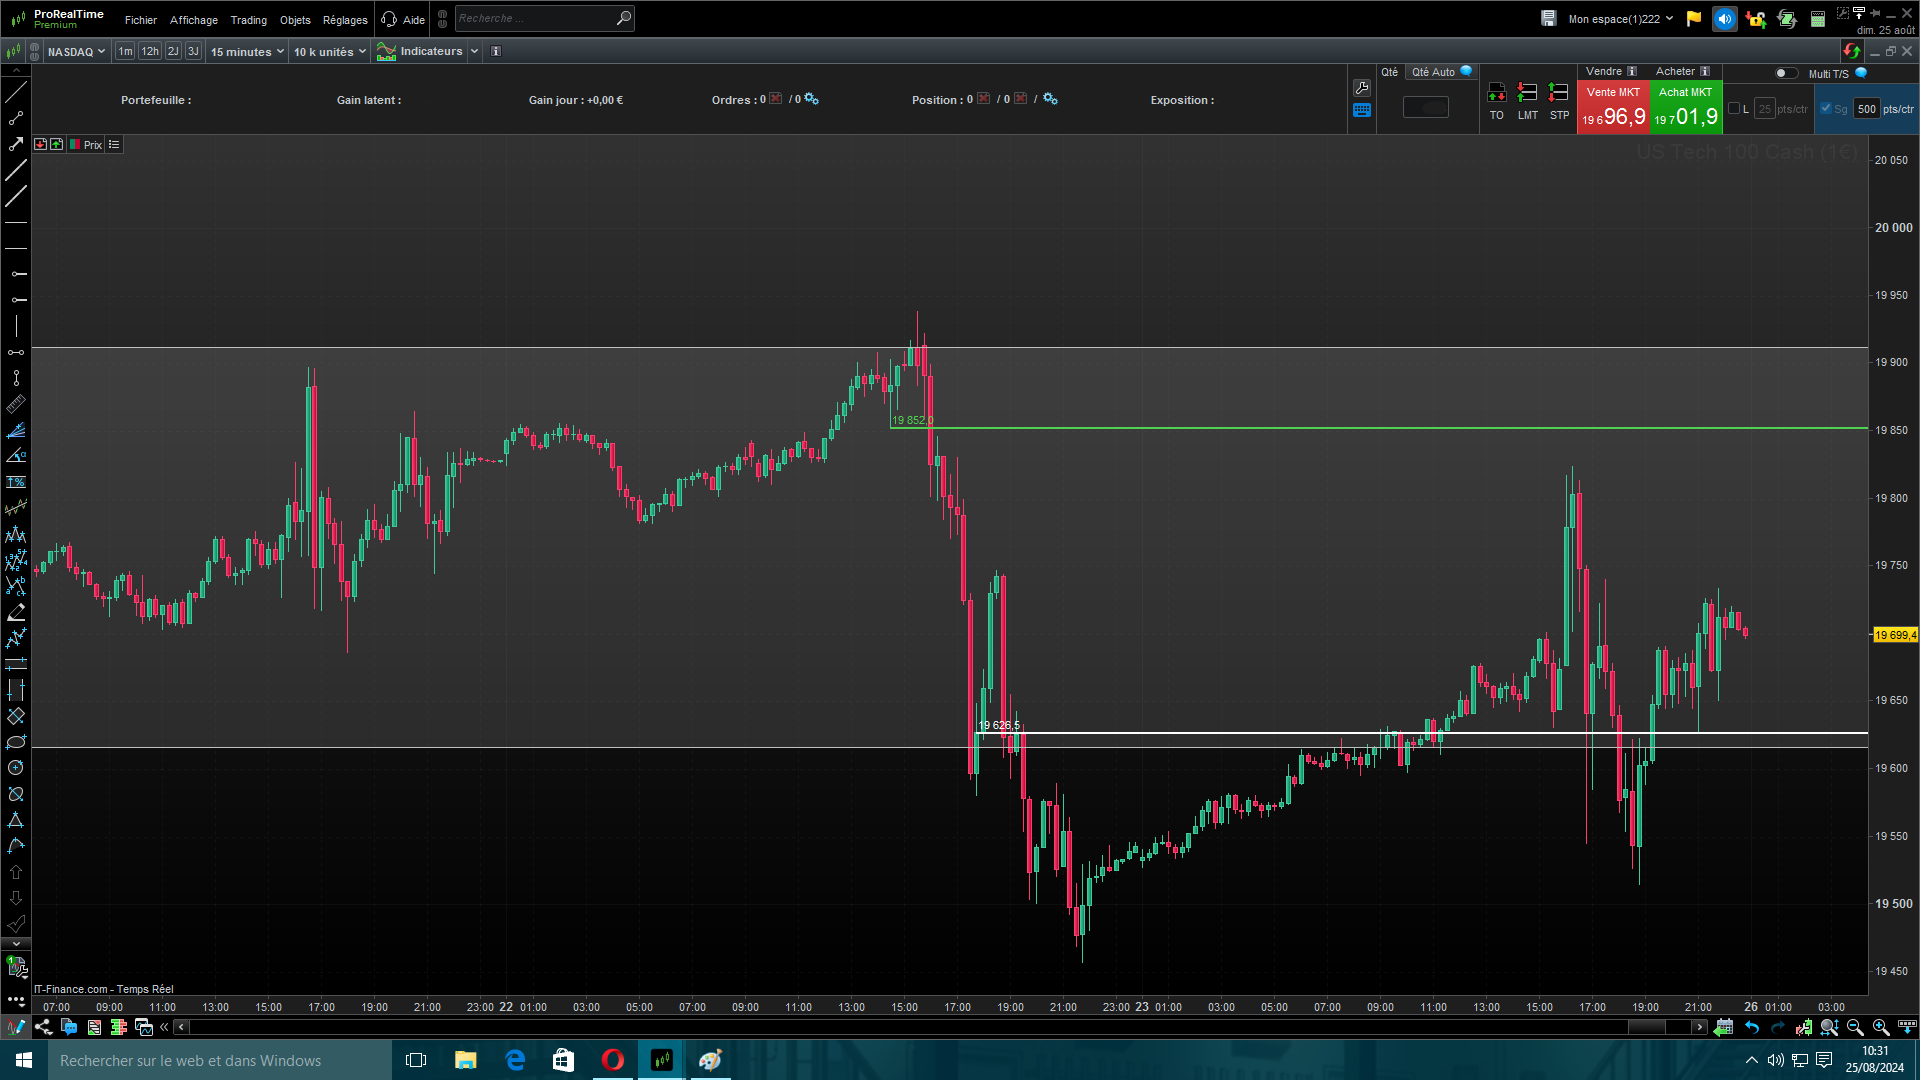Click the blue keyboard shortcut icon

[x=1362, y=111]
